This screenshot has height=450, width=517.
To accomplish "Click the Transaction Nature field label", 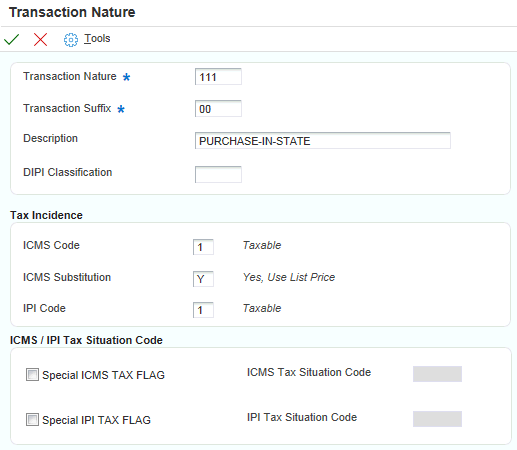I will (70, 76).
